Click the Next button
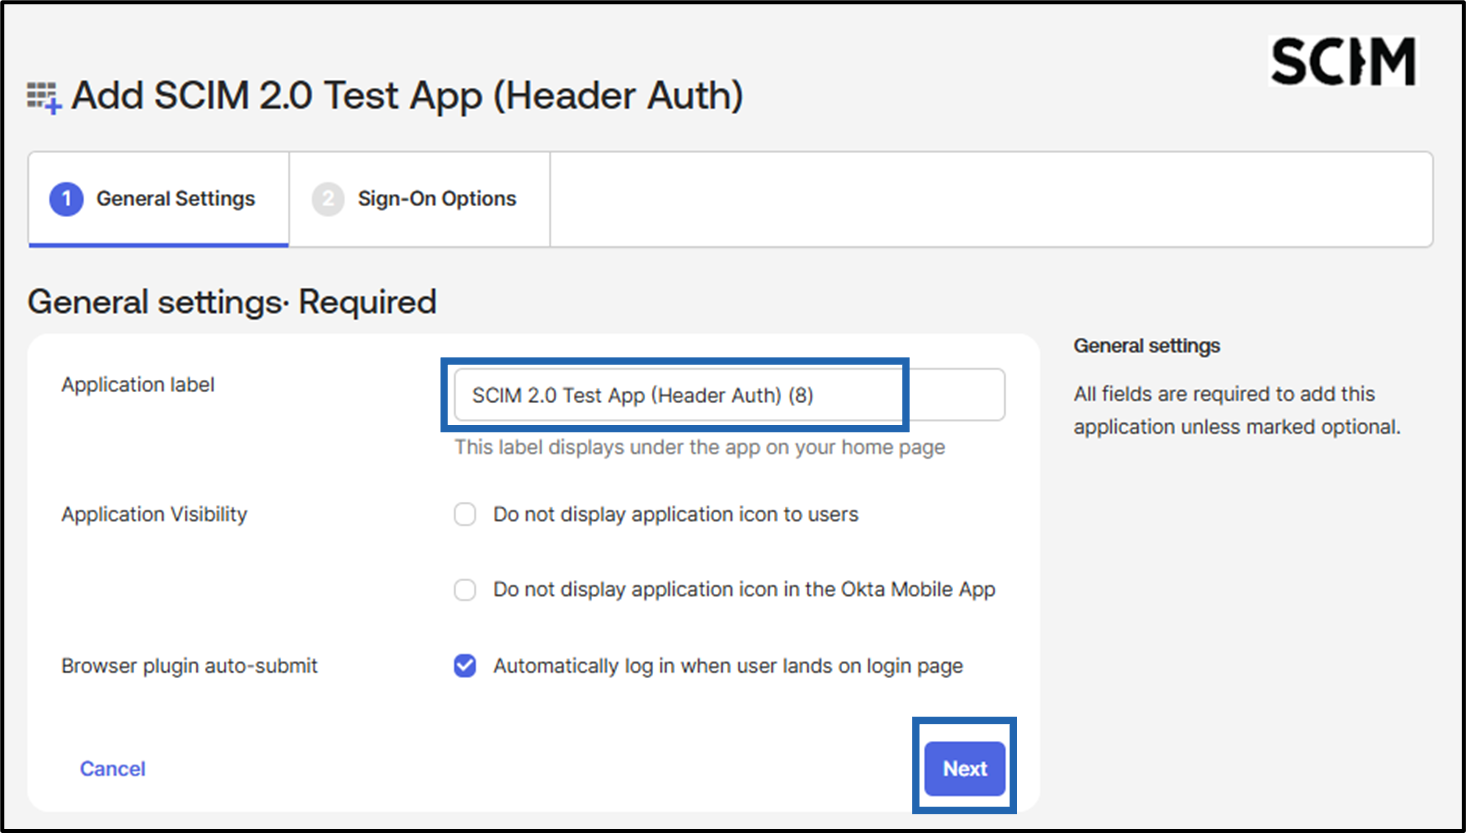This screenshot has height=833, width=1466. pos(965,769)
